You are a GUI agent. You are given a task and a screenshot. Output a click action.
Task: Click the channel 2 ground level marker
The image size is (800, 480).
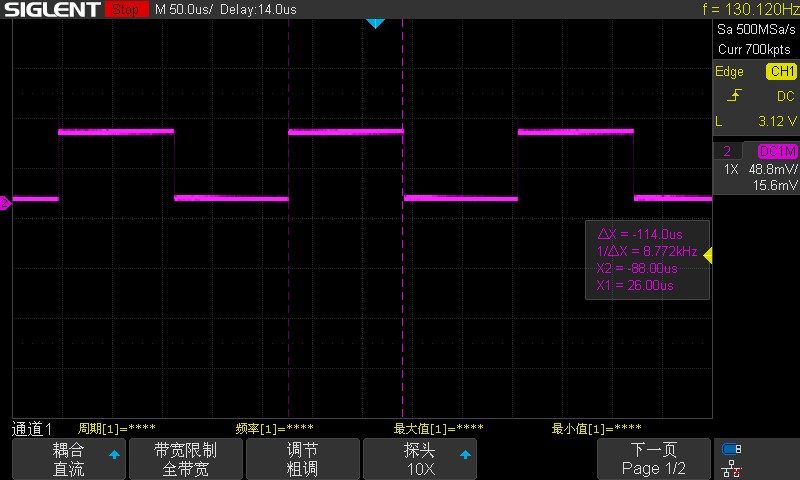5,203
